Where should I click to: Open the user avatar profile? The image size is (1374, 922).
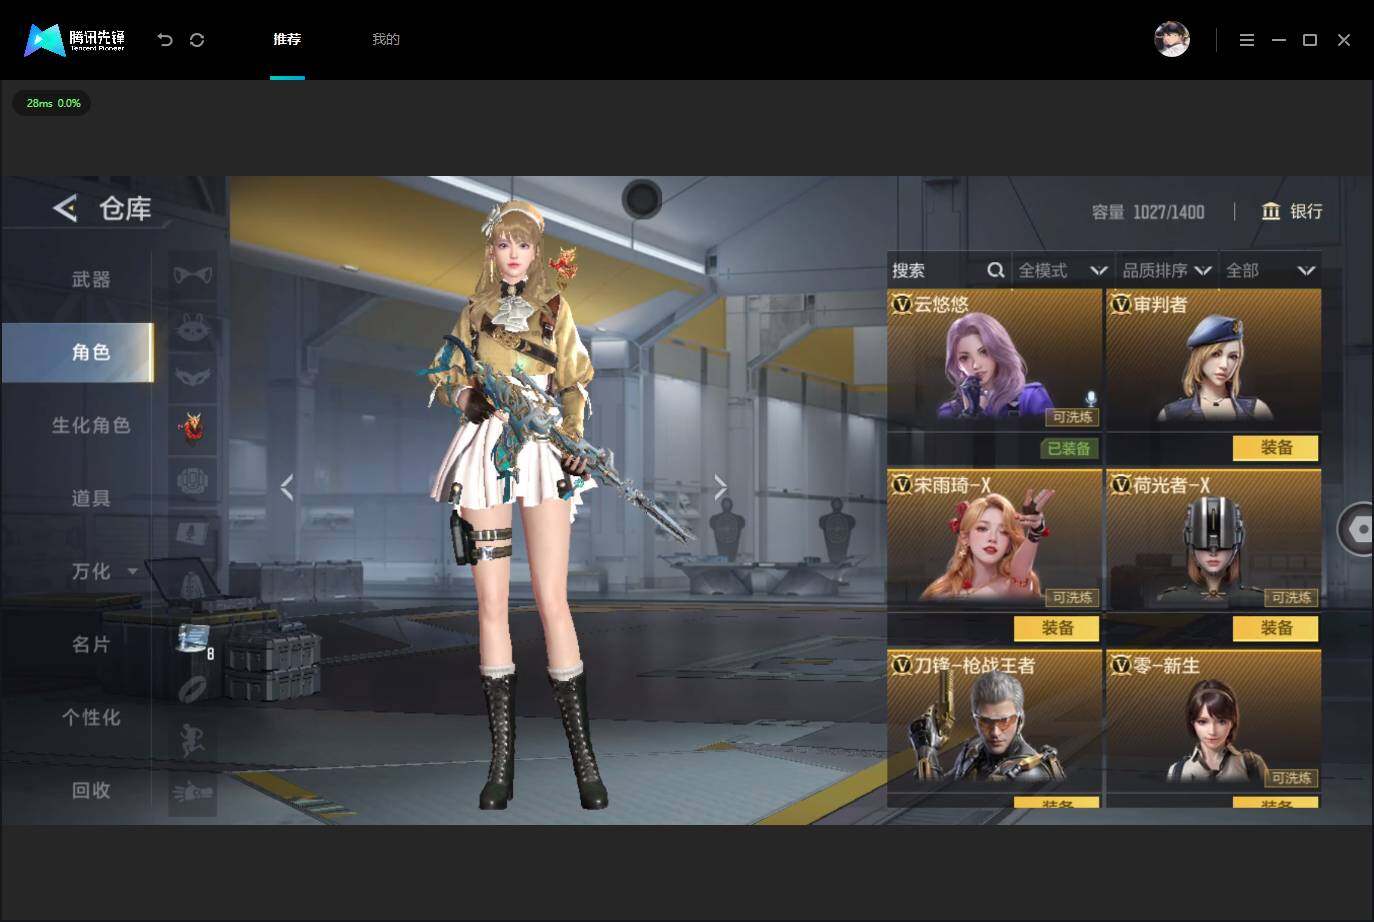[1172, 39]
